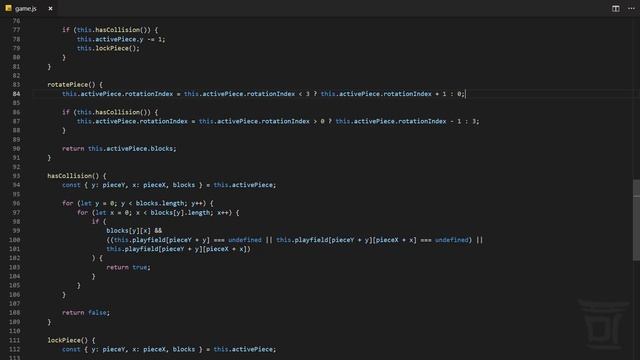640x360 pixels.
Task: Click the playfield check on line 101
Action: 178,249
